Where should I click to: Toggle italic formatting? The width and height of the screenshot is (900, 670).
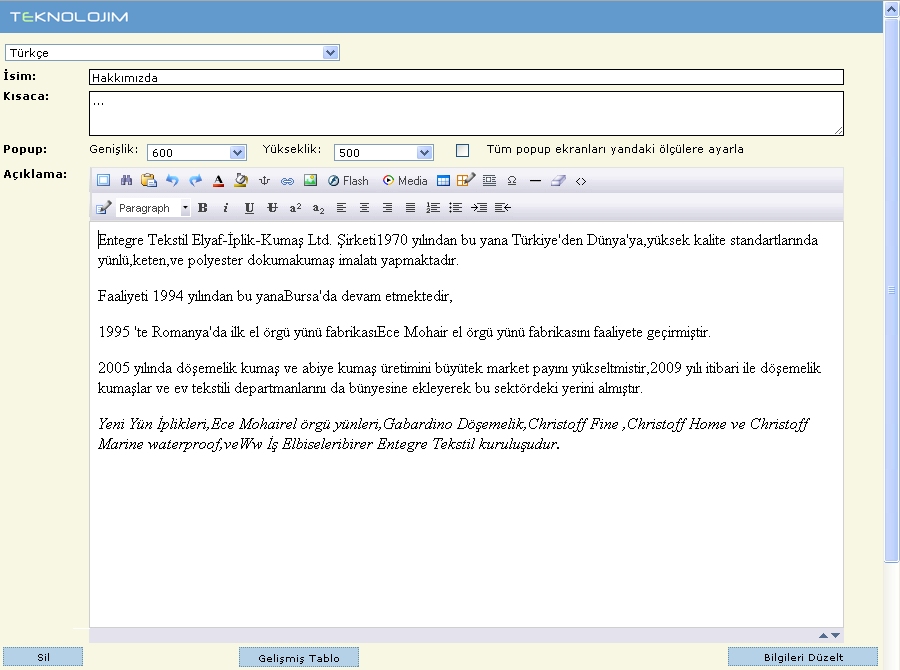pos(226,208)
